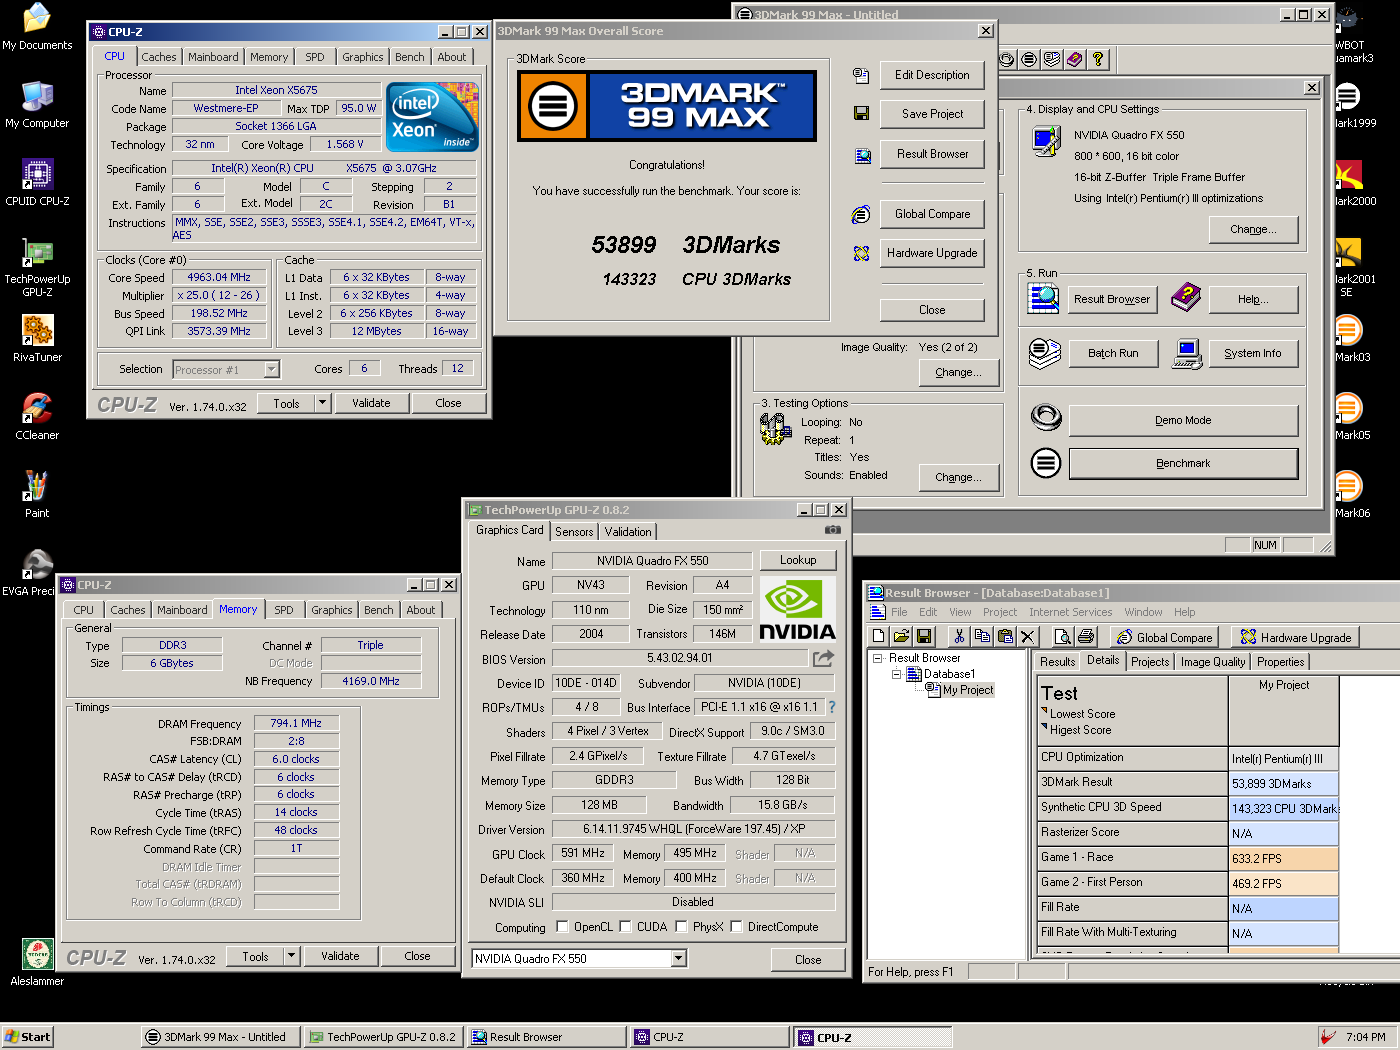Click Edit Description button

point(932,75)
